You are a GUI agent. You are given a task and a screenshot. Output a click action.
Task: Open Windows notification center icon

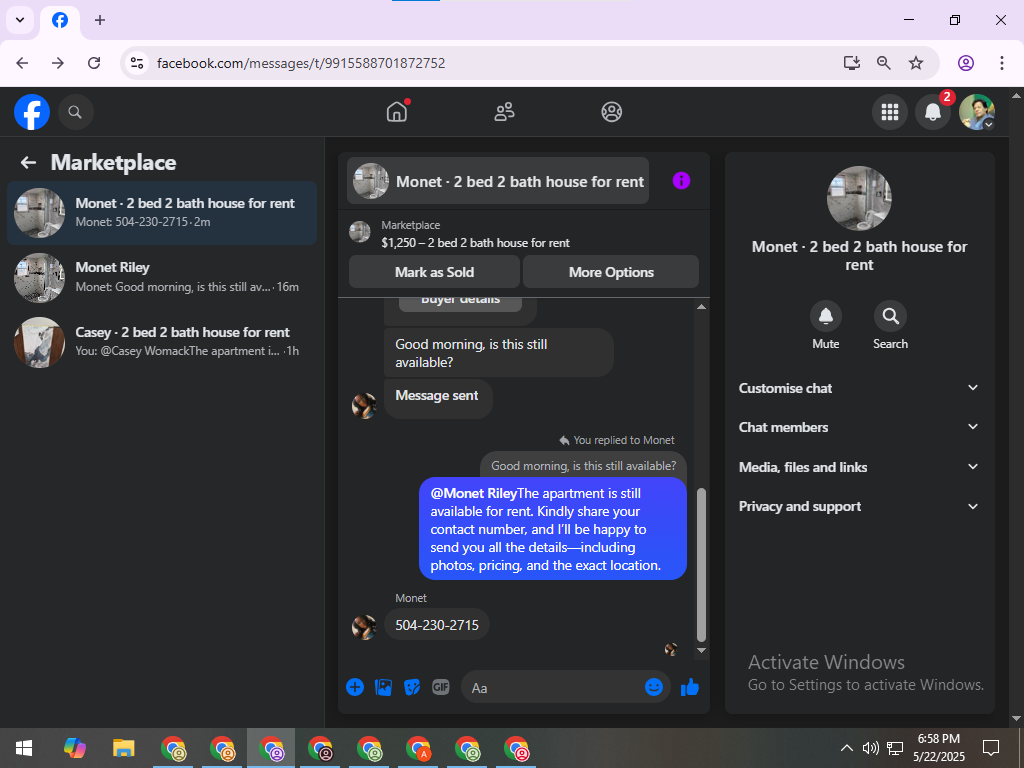(991, 748)
